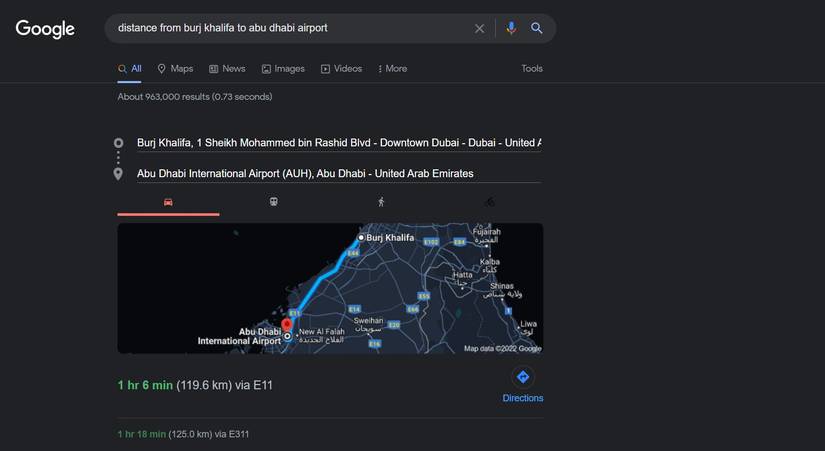This screenshot has height=451, width=825.
Task: Switch to the Maps tab
Action: pos(175,69)
